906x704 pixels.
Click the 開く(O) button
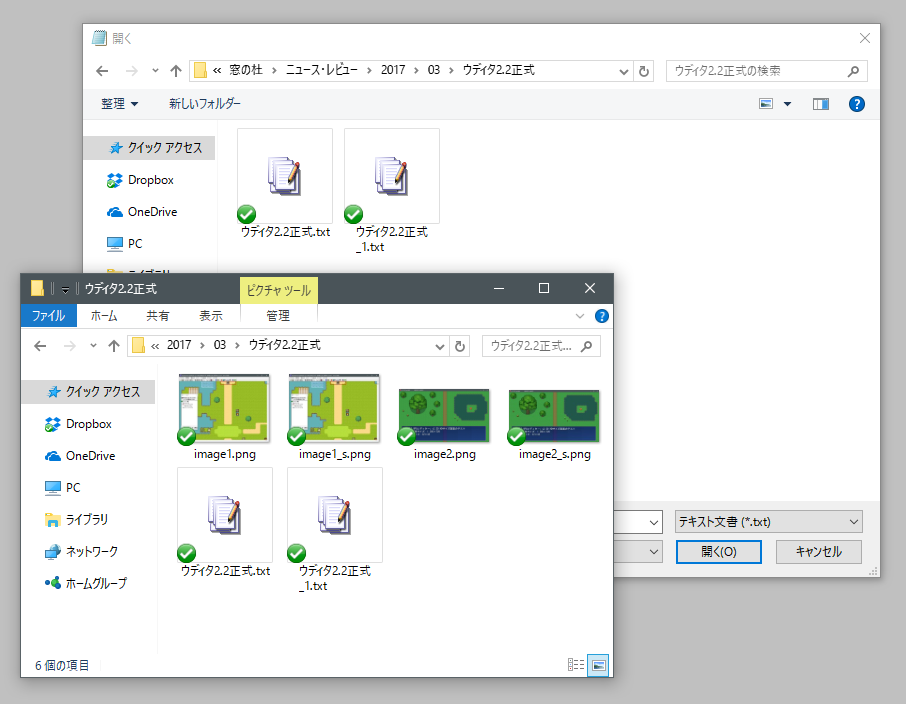point(719,552)
